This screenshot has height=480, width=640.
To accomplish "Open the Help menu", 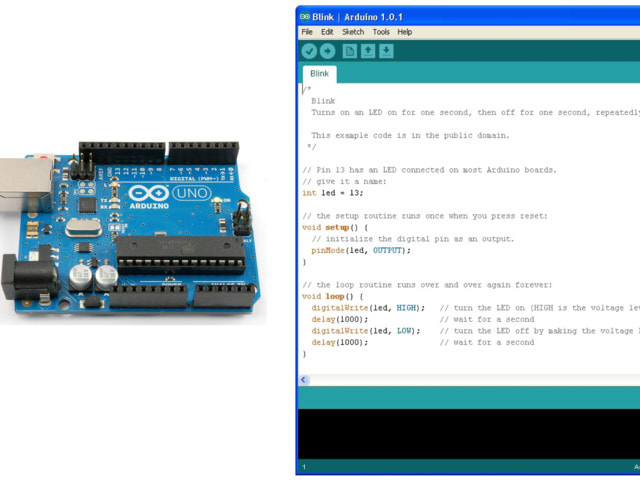I will click(404, 32).
